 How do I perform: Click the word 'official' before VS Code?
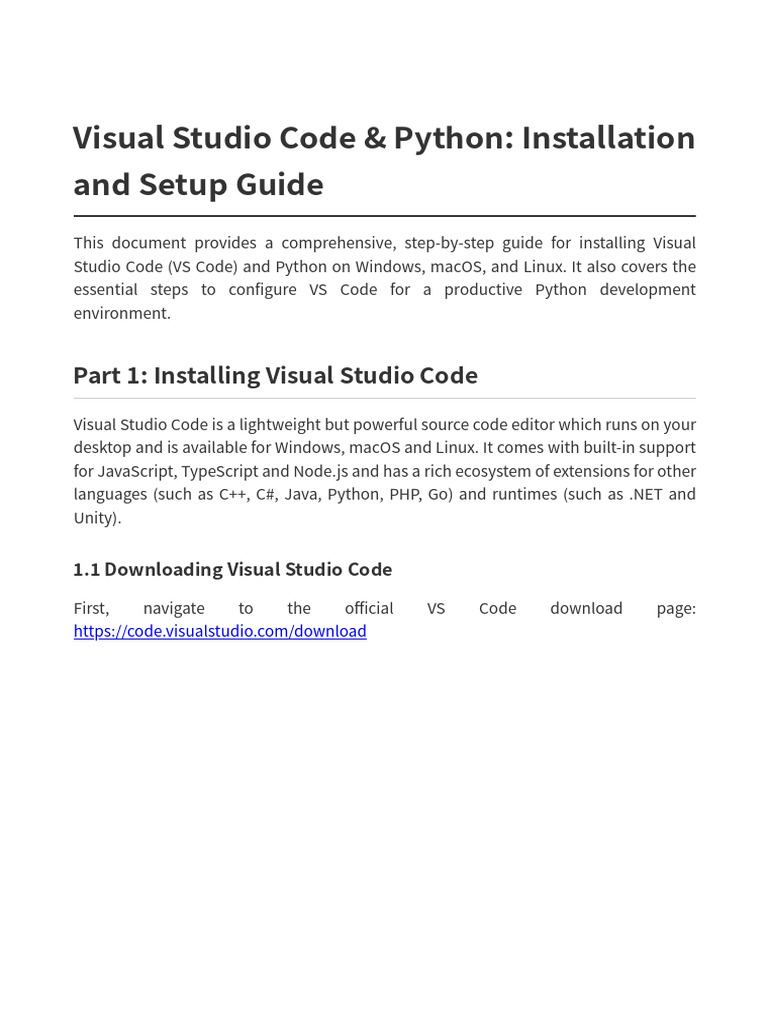(369, 609)
